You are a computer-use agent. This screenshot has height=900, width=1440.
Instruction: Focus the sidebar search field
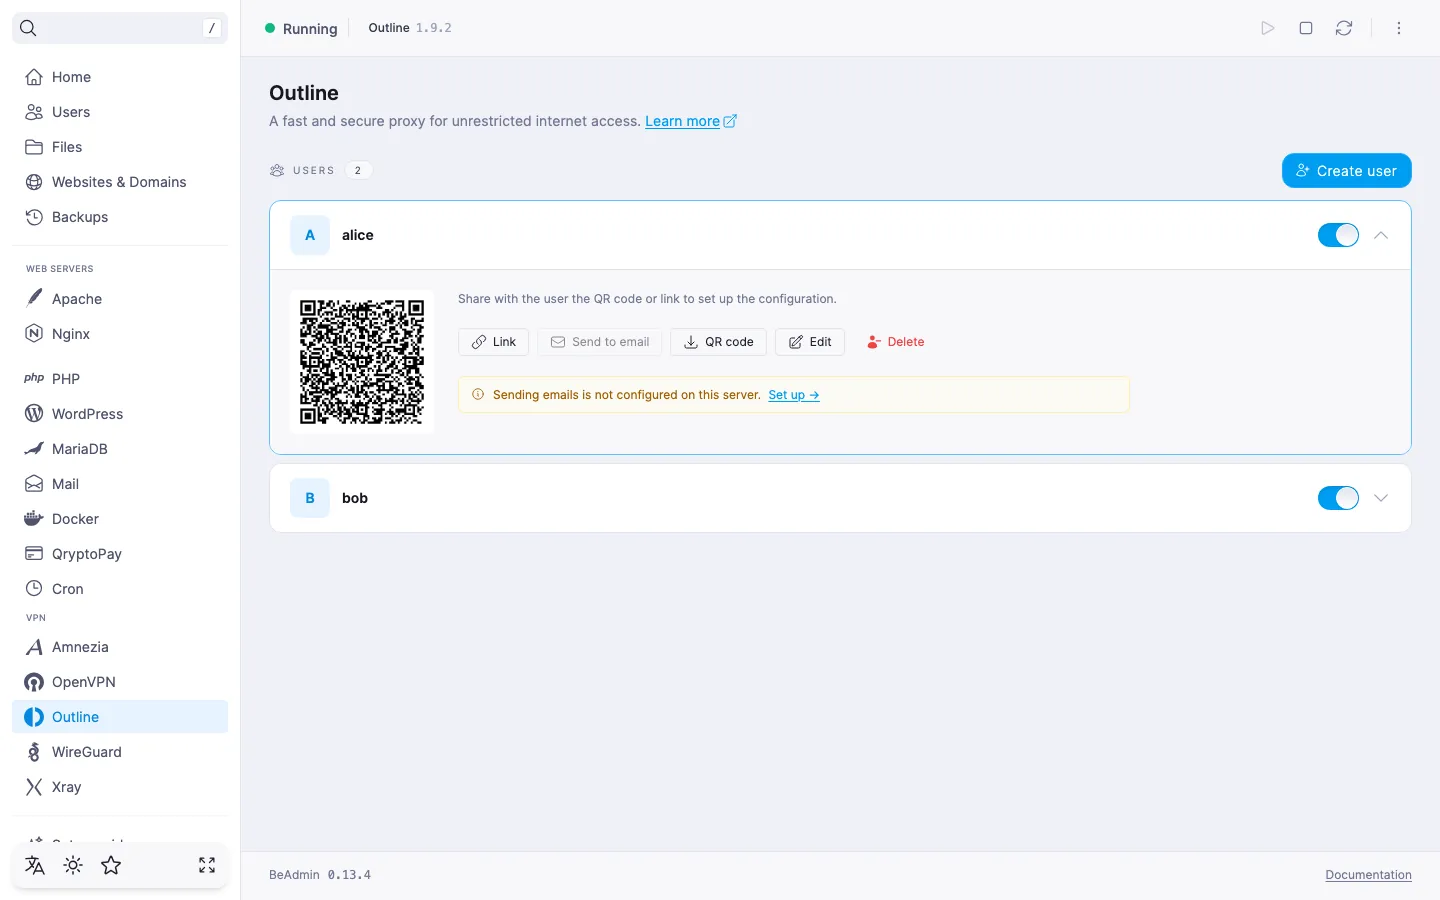(x=120, y=28)
